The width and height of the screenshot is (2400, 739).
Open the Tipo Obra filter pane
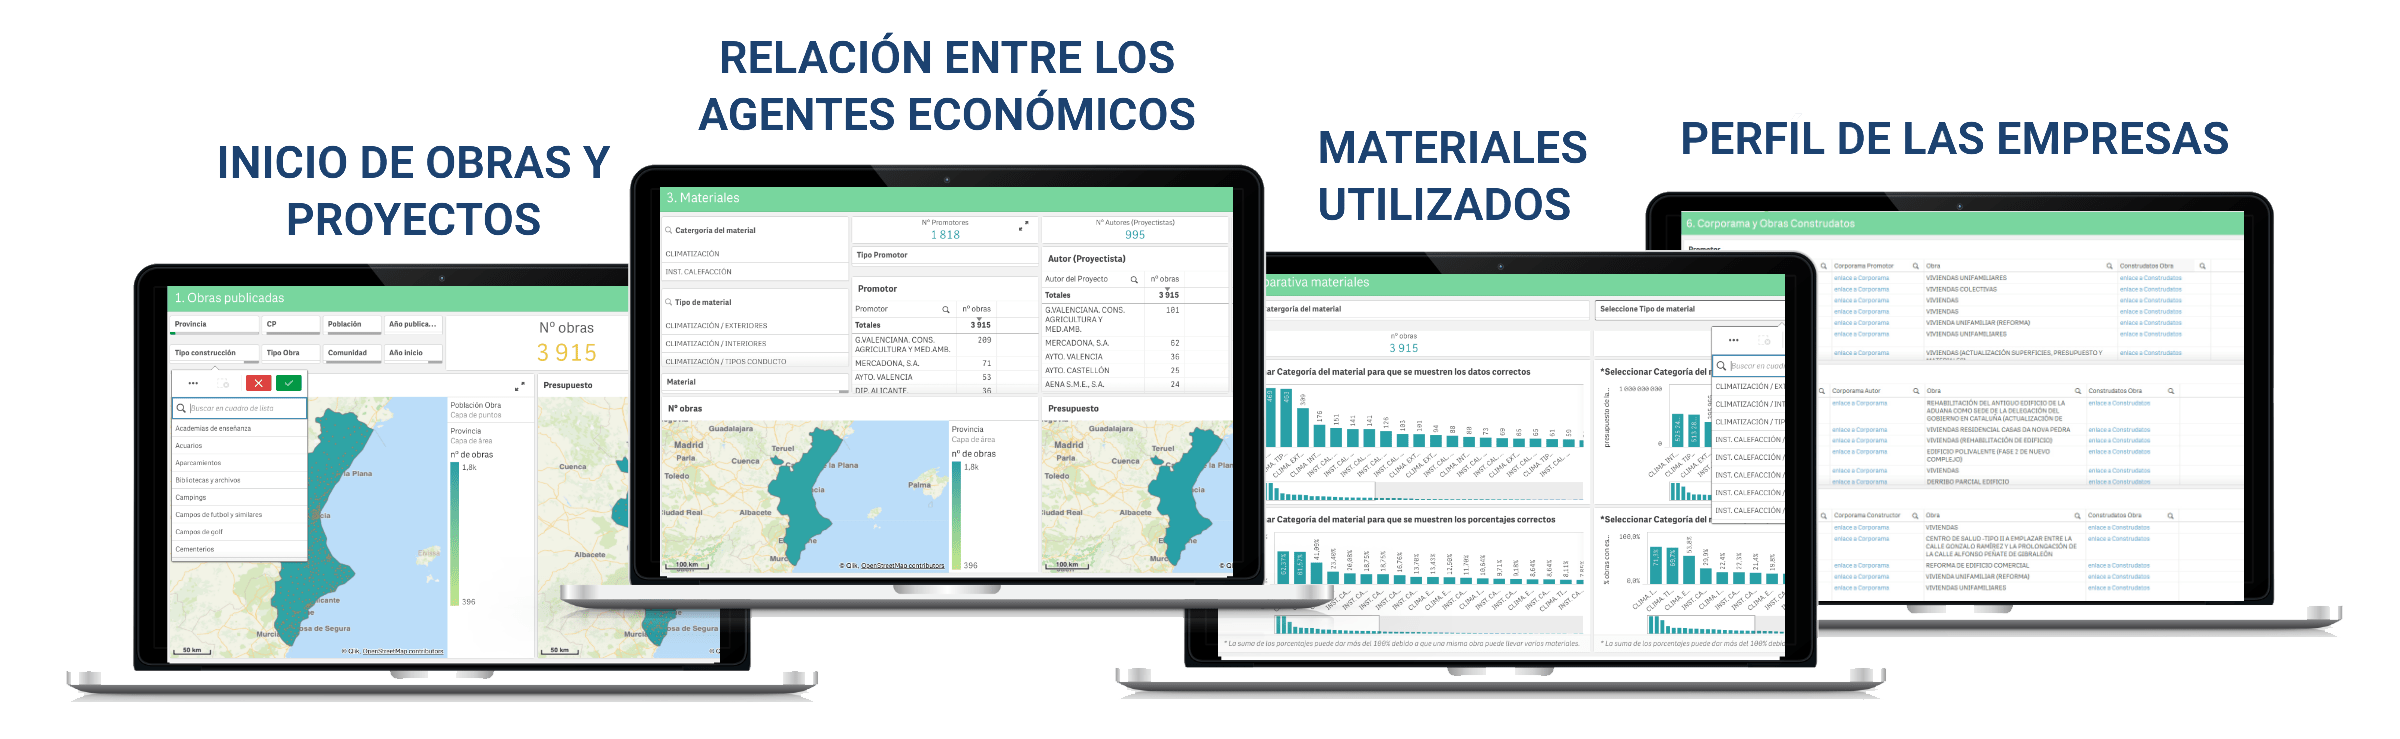291,353
